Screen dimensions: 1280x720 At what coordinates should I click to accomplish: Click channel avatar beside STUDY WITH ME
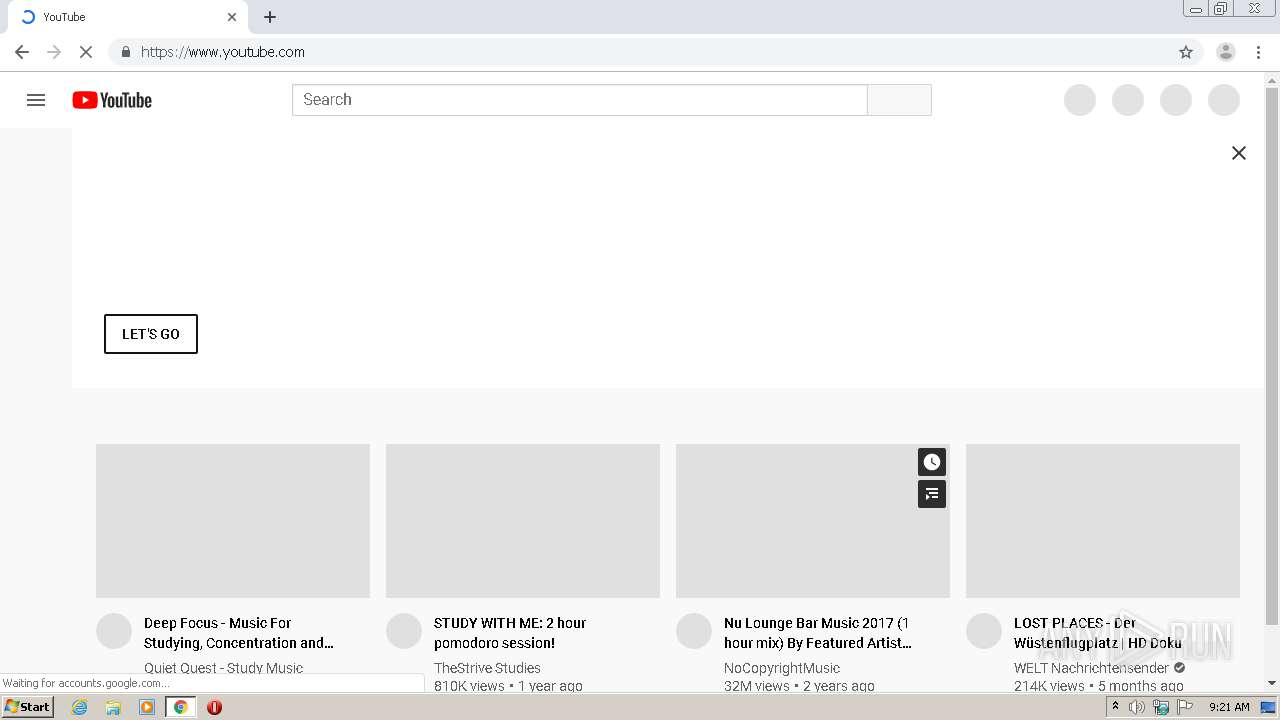point(404,631)
